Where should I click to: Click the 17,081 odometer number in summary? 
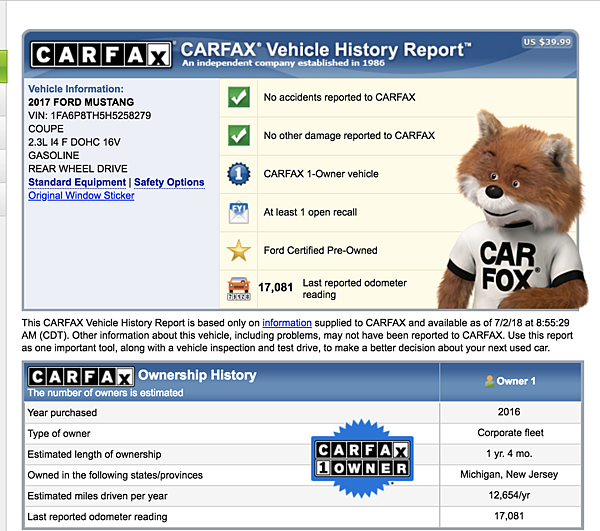click(x=276, y=287)
